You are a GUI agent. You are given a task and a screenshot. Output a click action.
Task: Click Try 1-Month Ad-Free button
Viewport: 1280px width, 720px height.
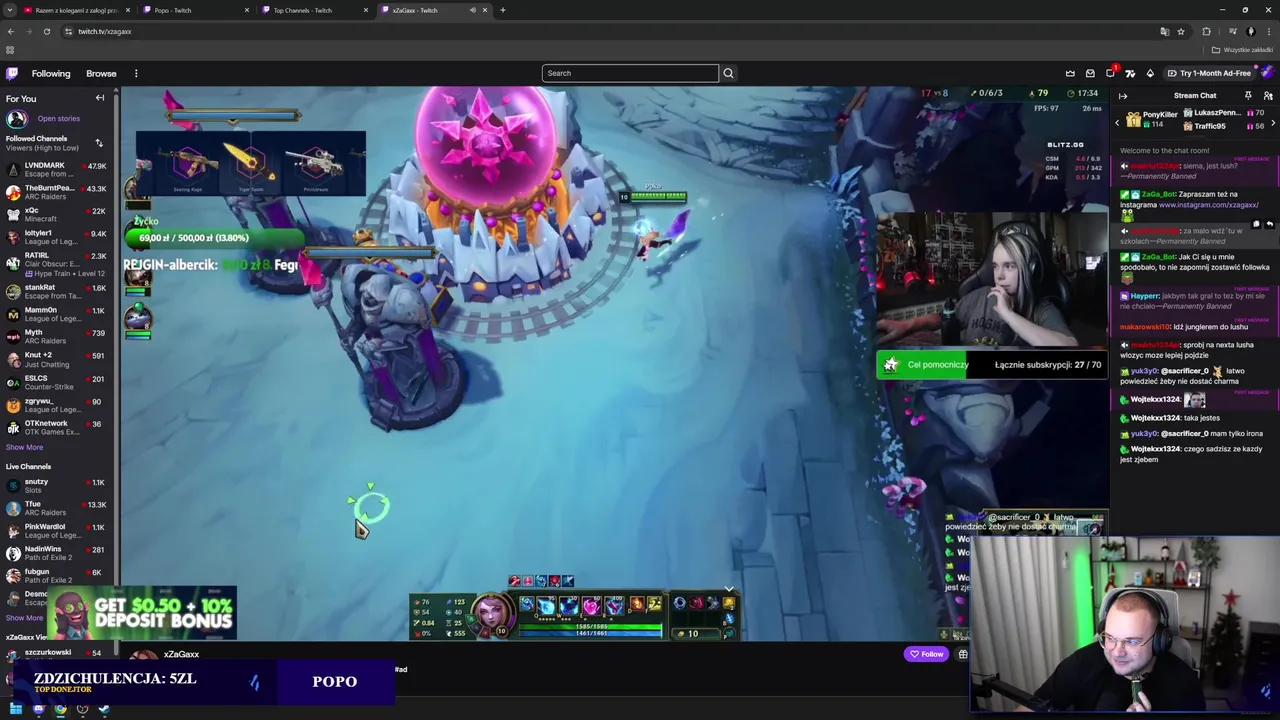tap(1208, 73)
